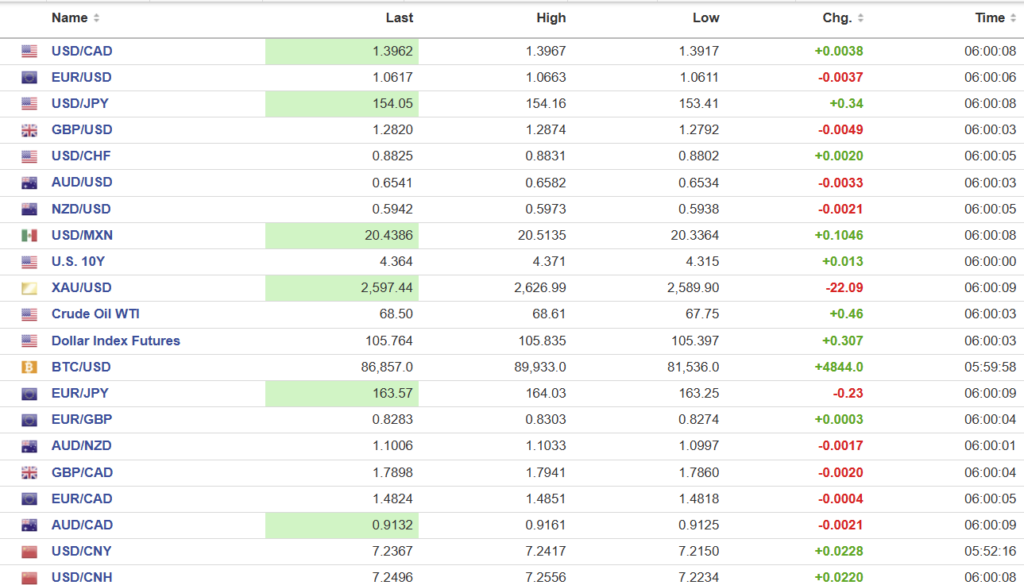Click the New Zealand flag beside NZD/USD
Image resolution: width=1024 pixels, height=585 pixels.
pos(29,210)
